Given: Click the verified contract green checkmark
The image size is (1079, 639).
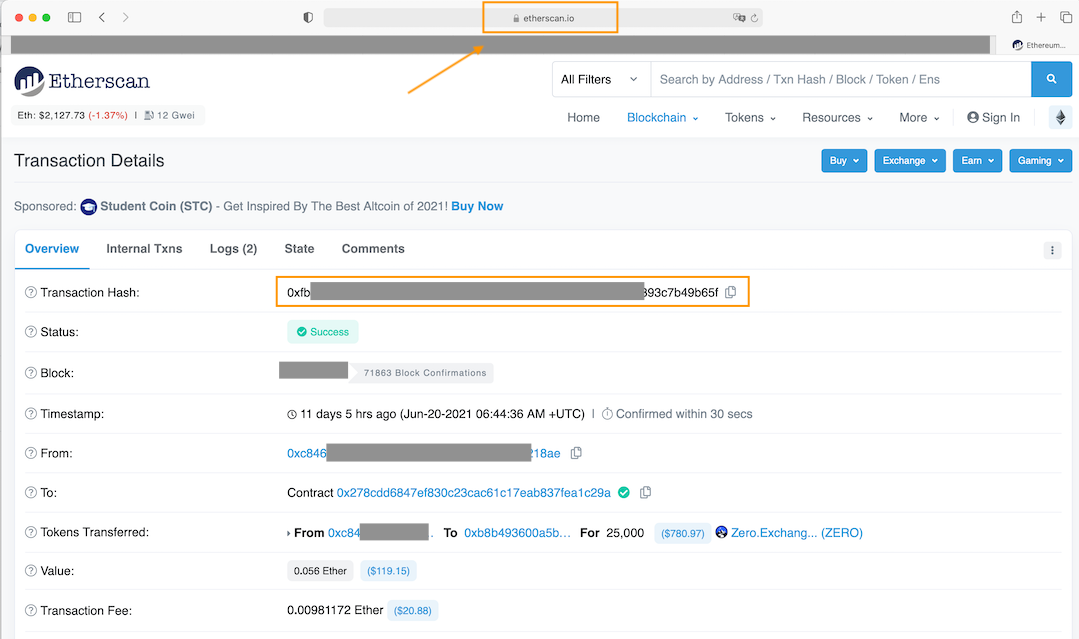Looking at the screenshot, I should pos(624,492).
